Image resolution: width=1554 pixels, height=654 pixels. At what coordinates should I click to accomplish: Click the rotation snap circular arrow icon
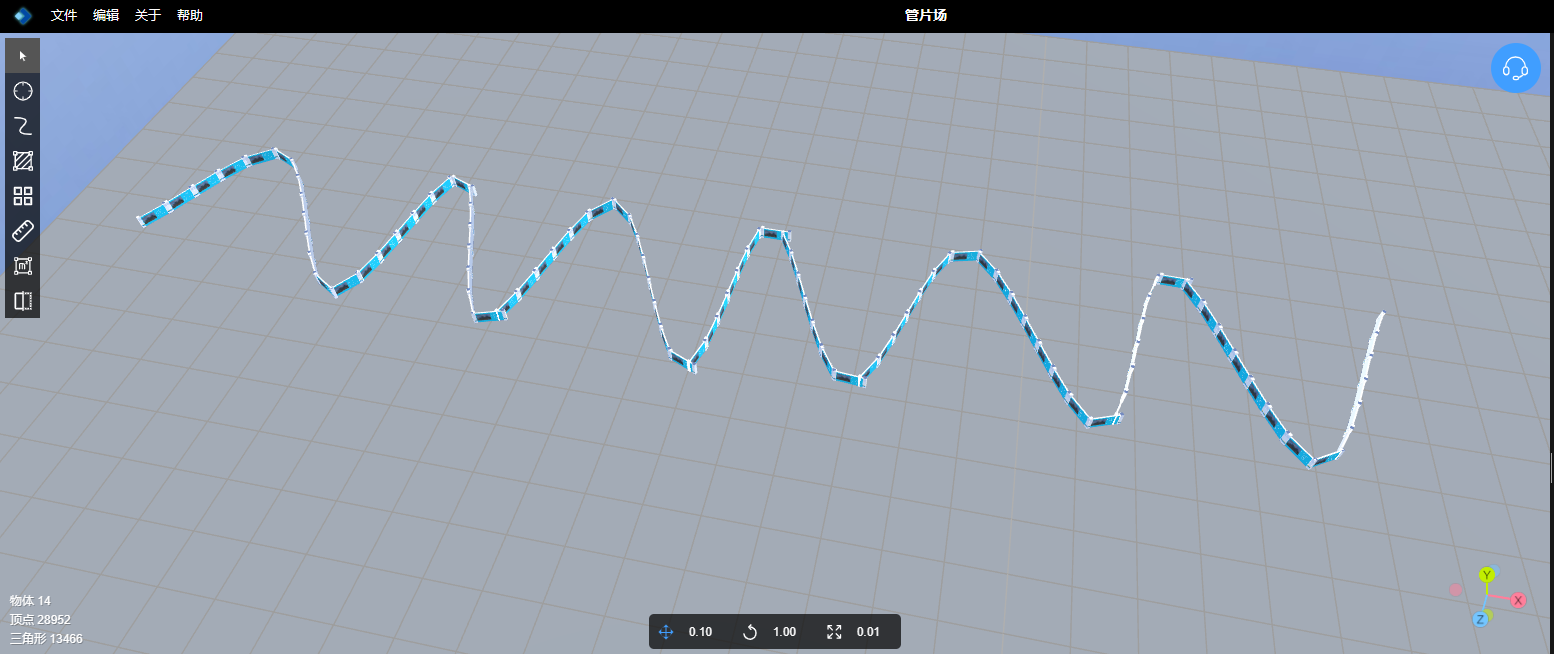[x=750, y=632]
